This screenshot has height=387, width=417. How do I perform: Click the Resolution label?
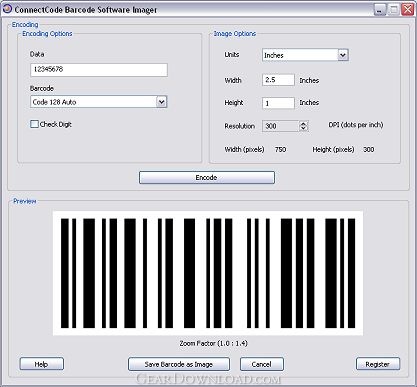click(x=240, y=126)
